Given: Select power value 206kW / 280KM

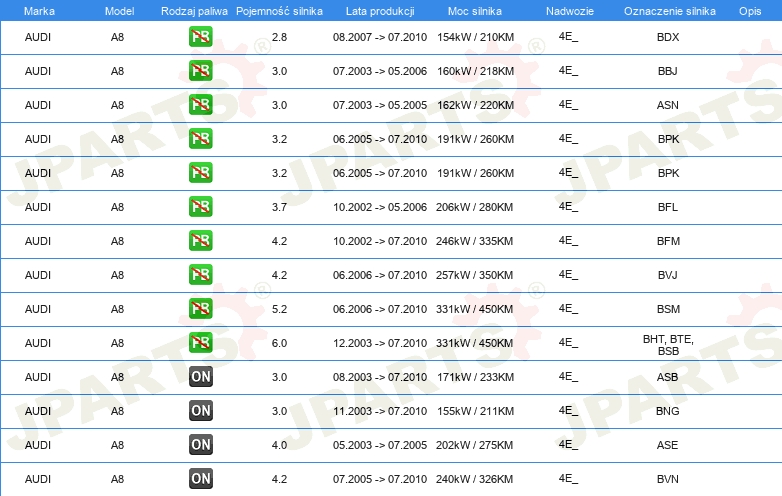Looking at the screenshot, I should point(474,207).
